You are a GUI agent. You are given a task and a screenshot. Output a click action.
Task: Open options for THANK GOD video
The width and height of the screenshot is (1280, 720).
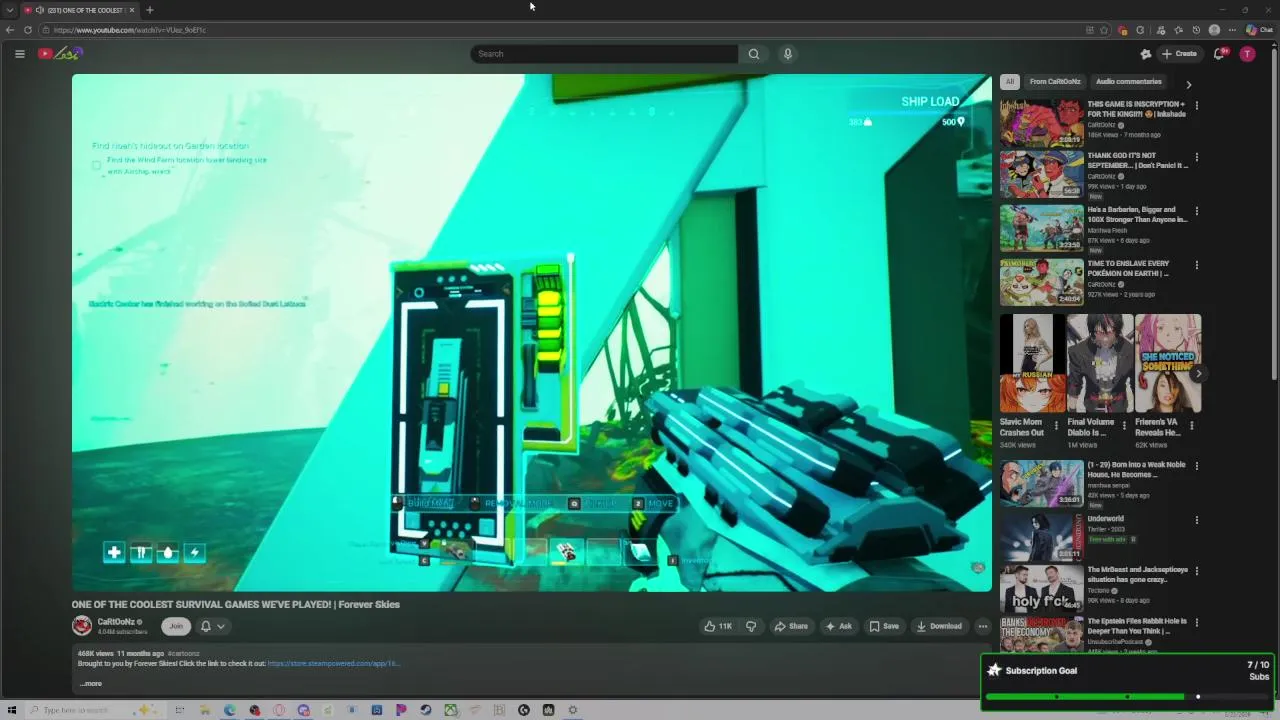(x=1197, y=157)
